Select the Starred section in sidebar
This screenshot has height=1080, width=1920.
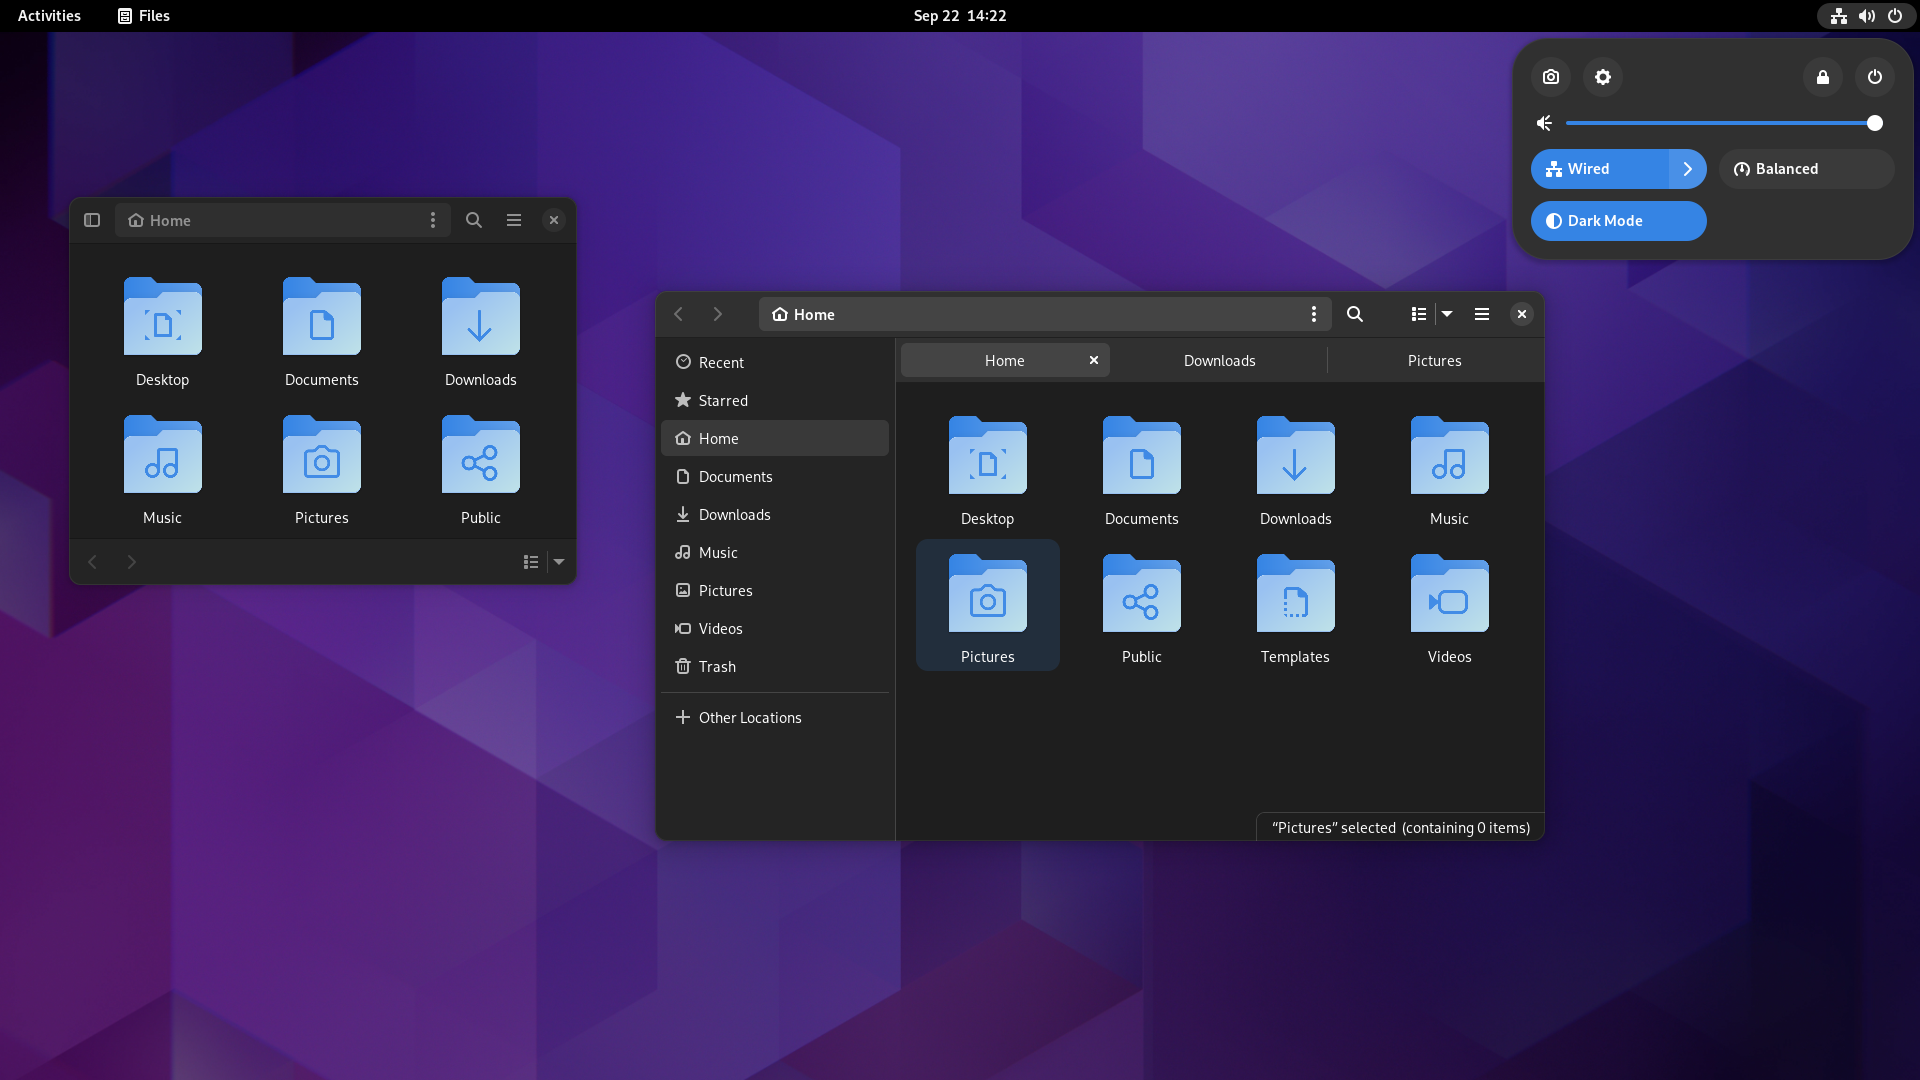click(x=723, y=400)
